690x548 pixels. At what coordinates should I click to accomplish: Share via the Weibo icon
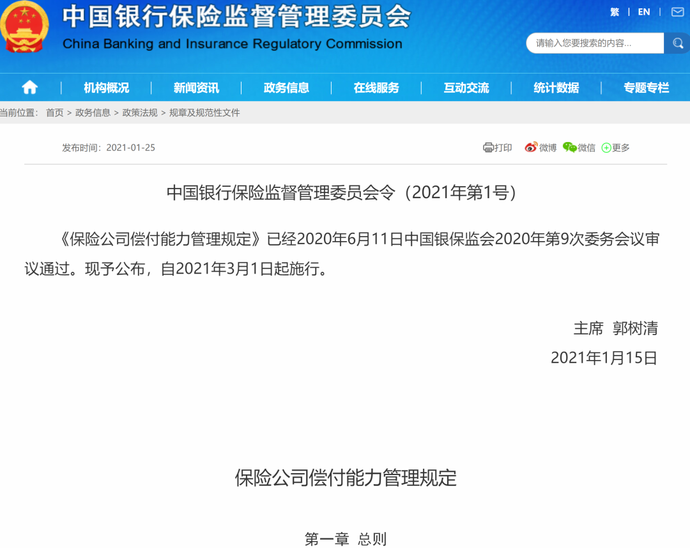[x=531, y=147]
